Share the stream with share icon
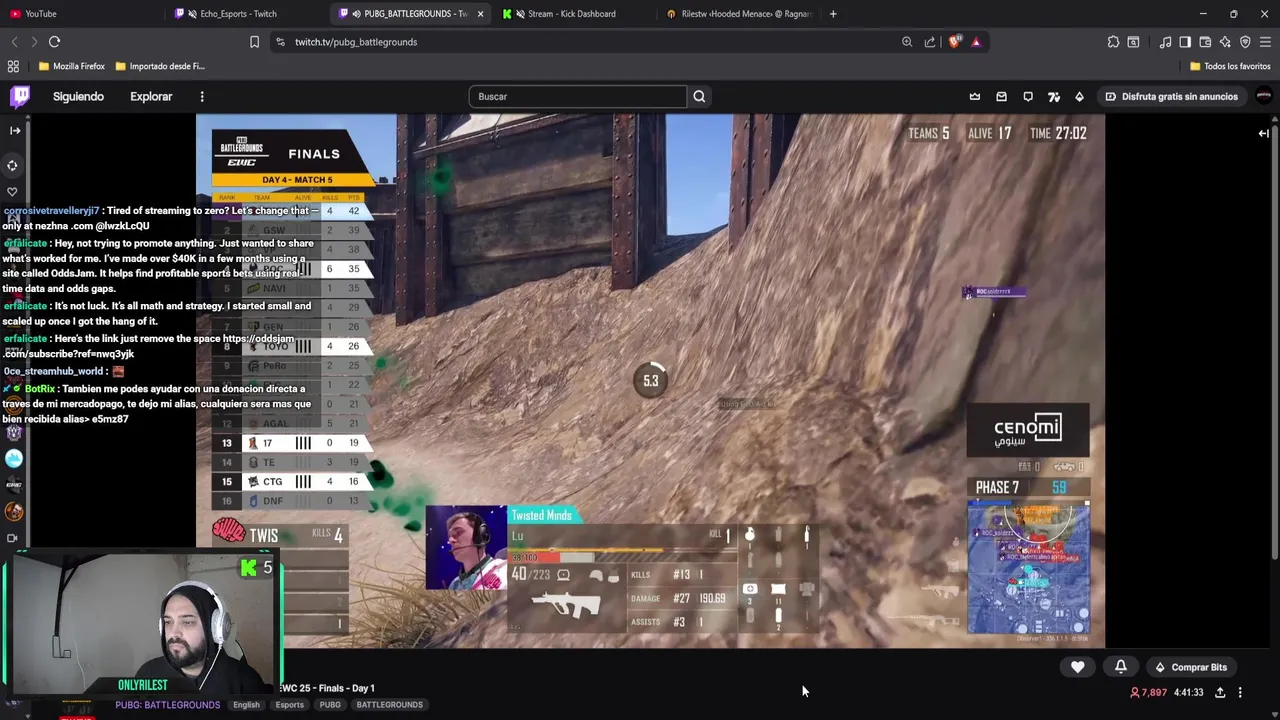 click(1220, 692)
